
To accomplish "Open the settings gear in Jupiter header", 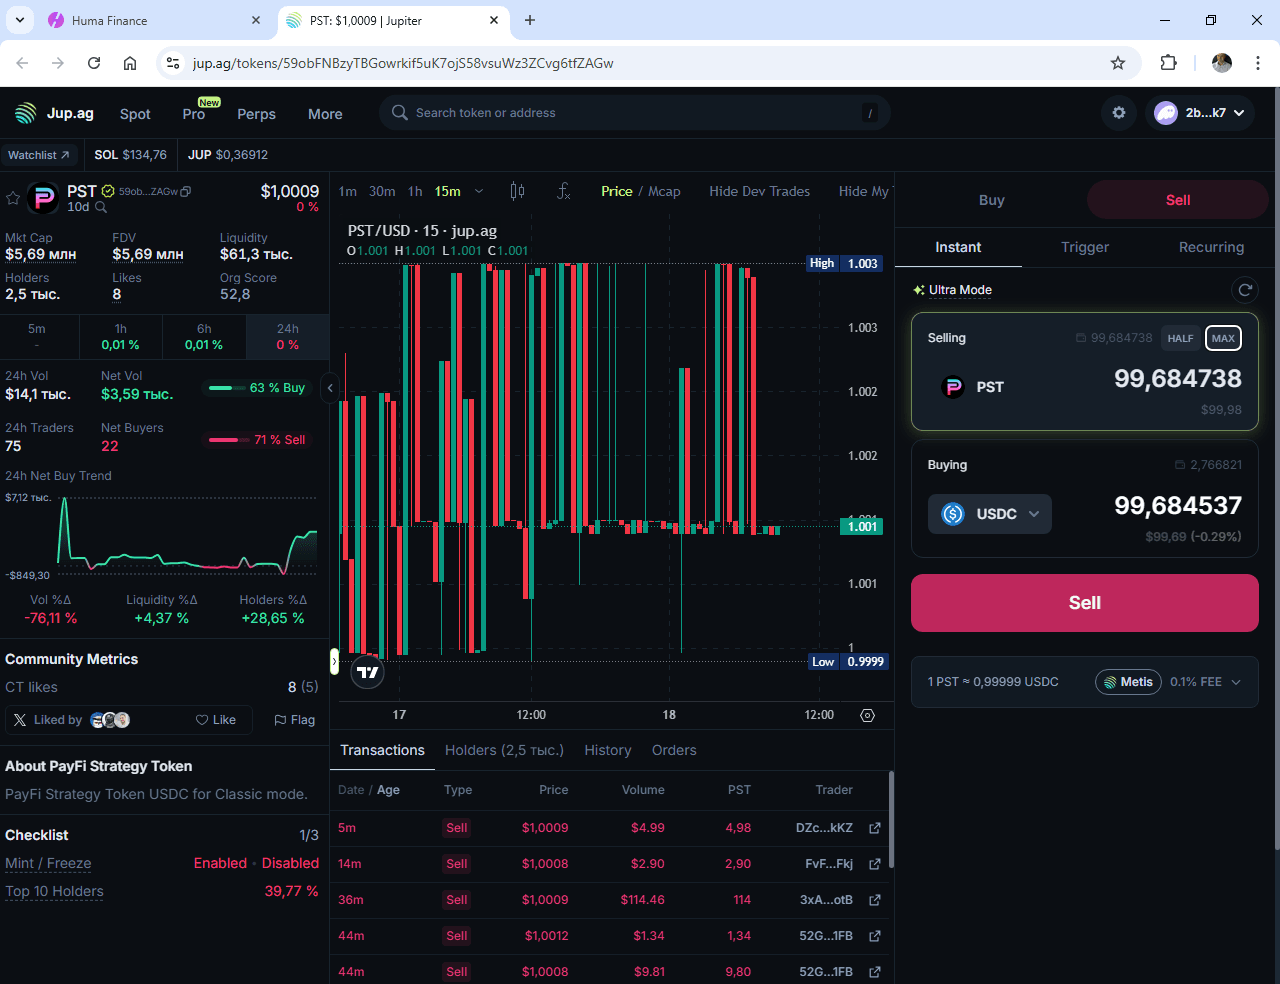I will pos(1119,113).
